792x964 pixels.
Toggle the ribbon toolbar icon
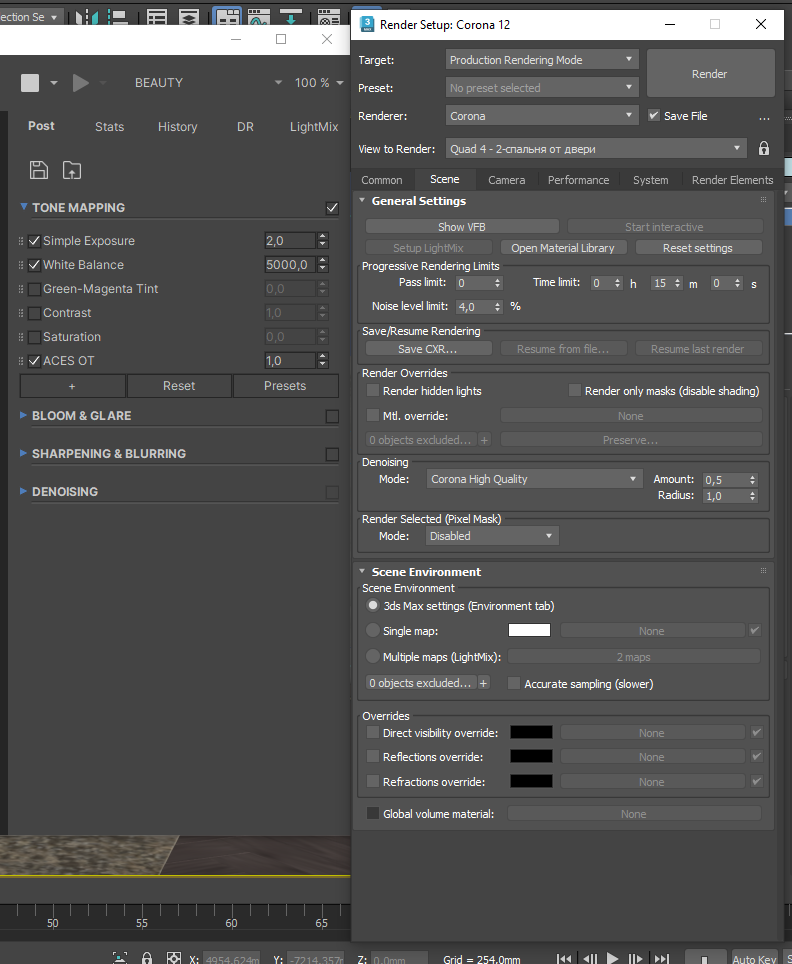227,17
